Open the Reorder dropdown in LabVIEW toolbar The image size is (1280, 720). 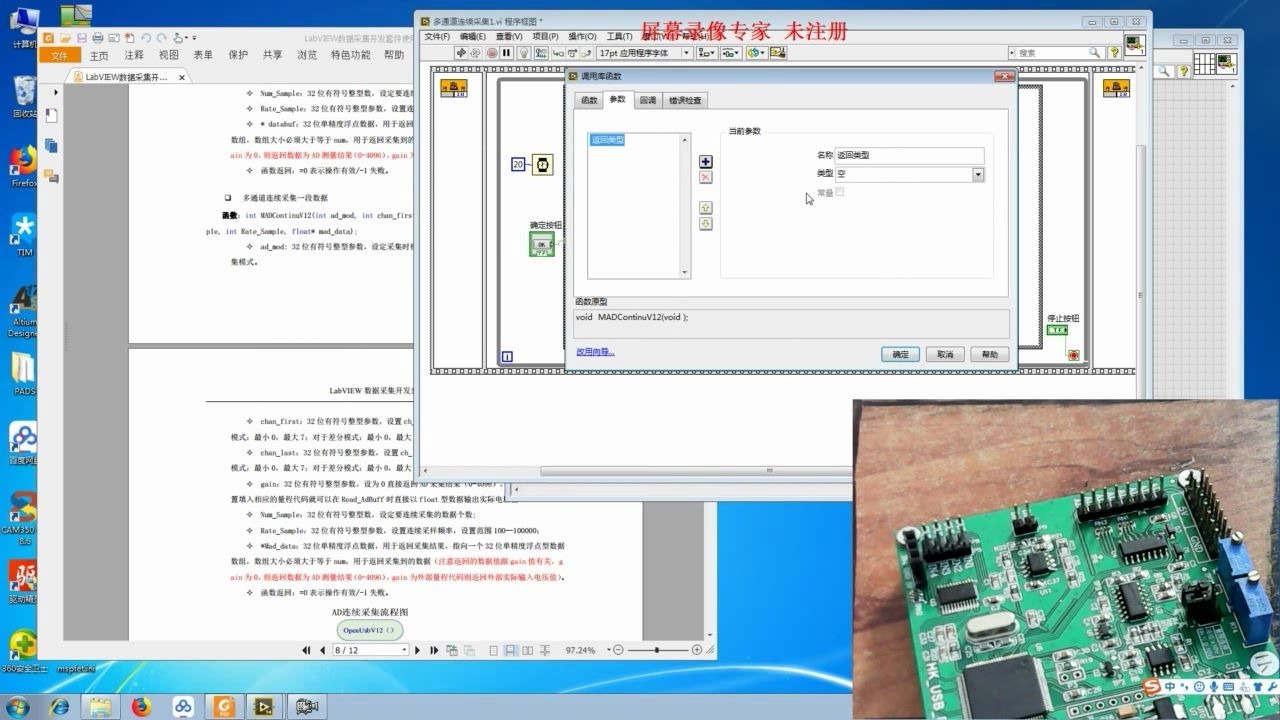tap(756, 52)
